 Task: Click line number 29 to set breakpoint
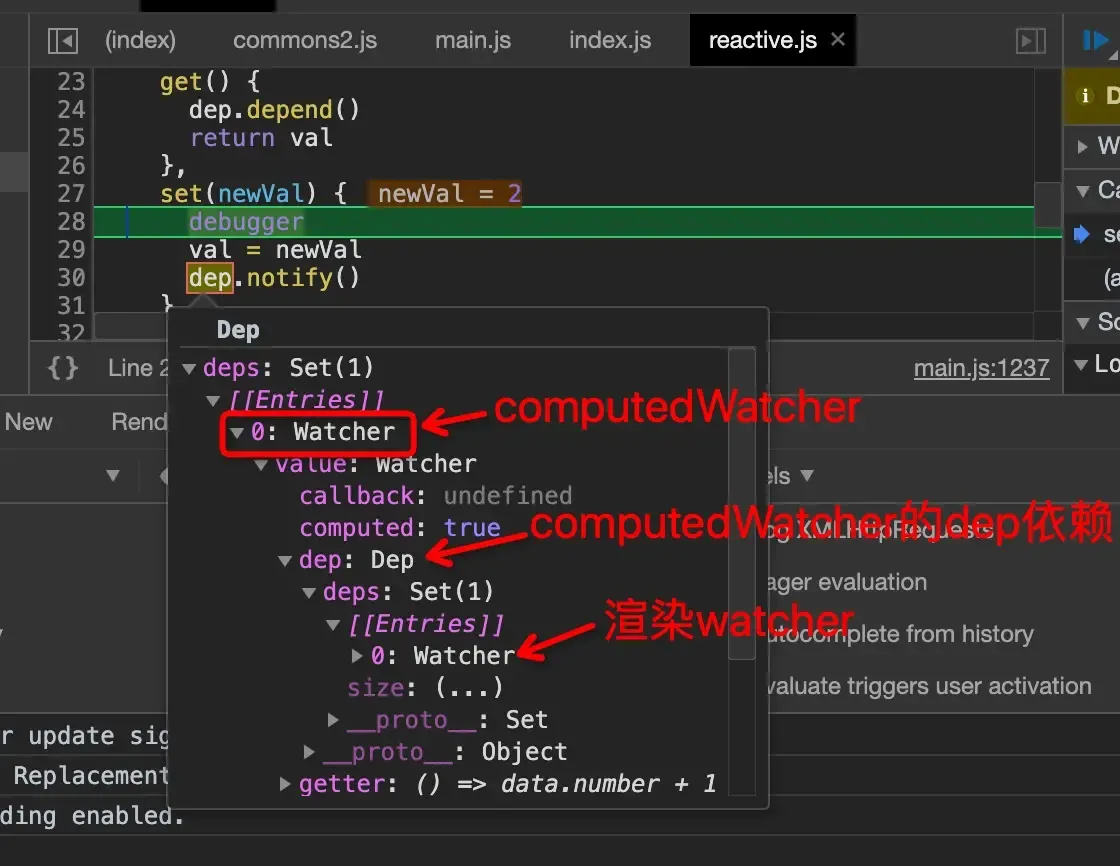71,249
